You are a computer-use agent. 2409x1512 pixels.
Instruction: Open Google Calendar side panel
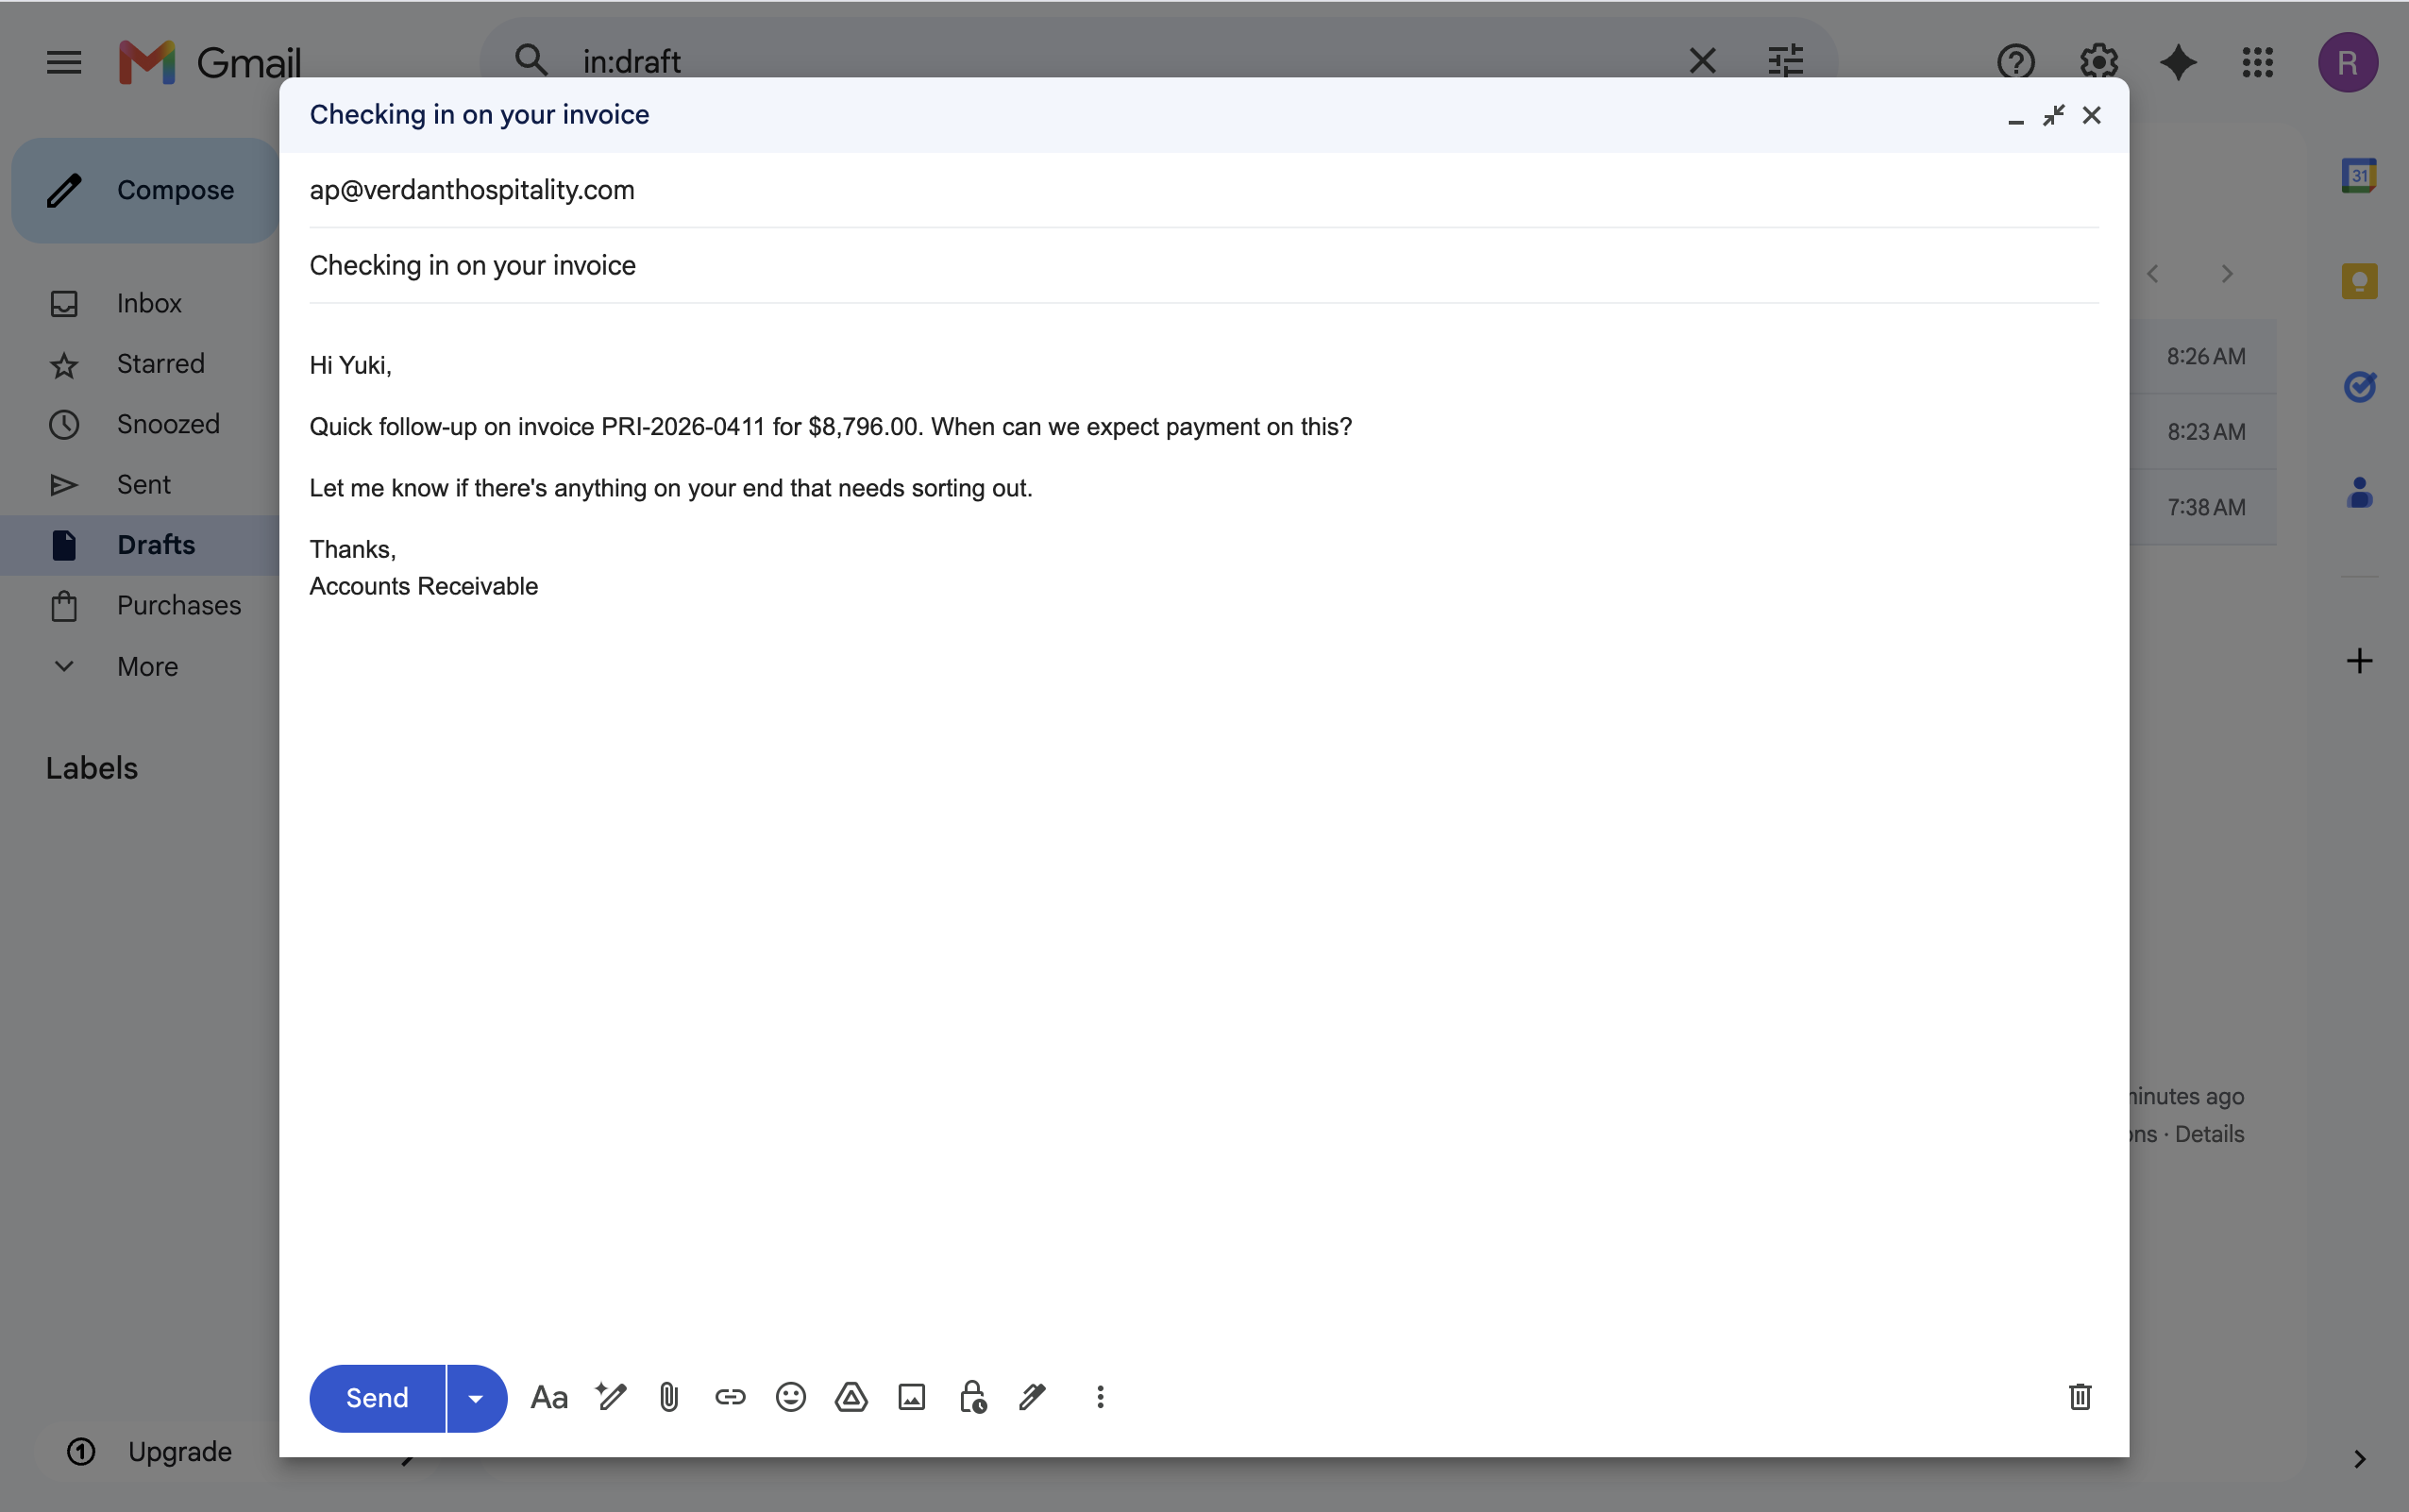pos(2358,176)
